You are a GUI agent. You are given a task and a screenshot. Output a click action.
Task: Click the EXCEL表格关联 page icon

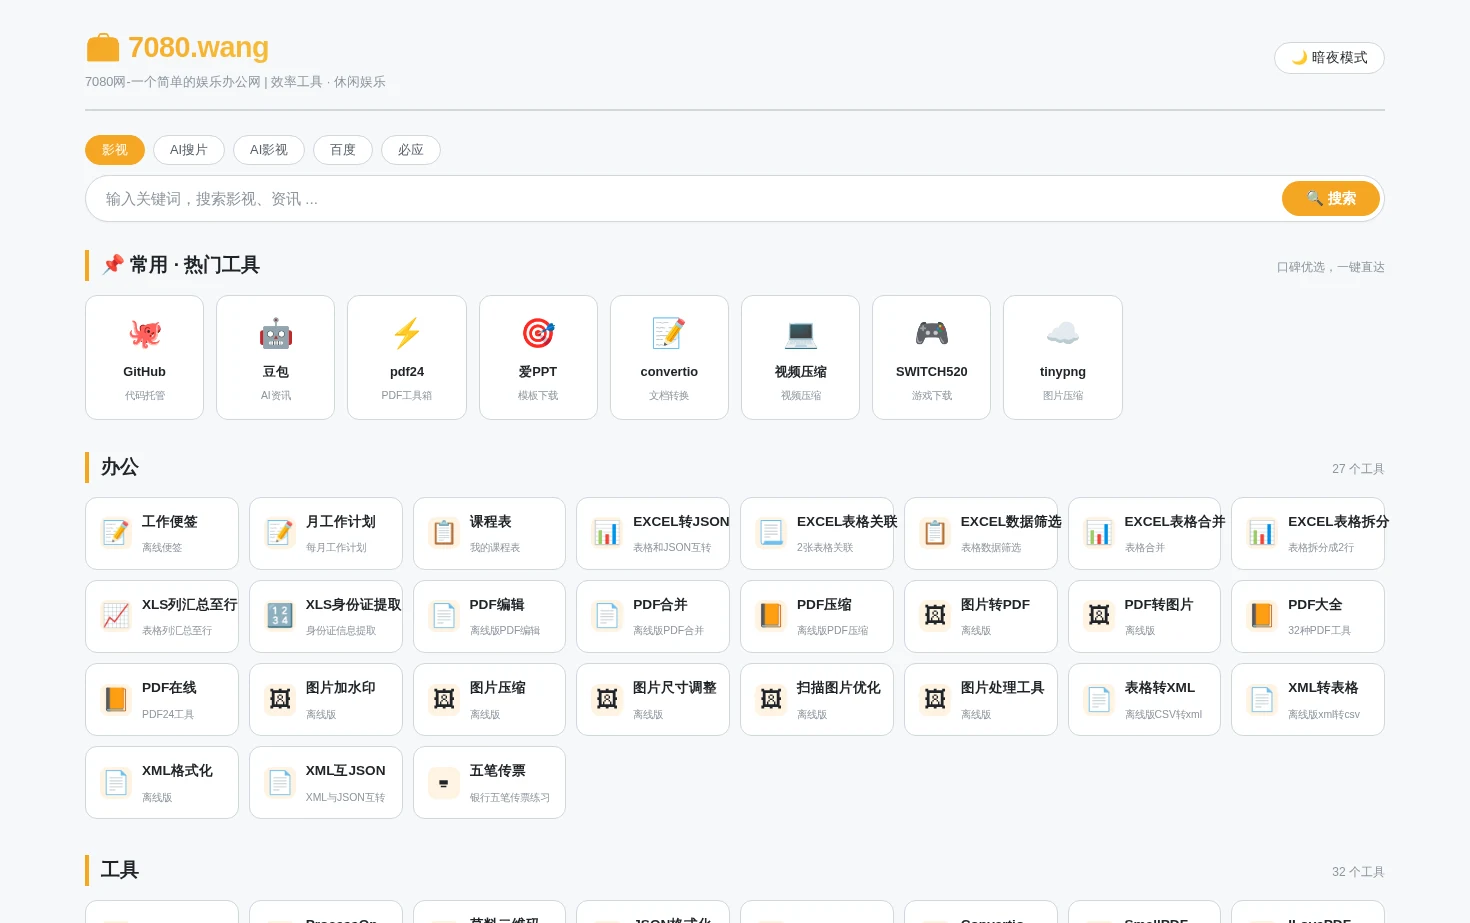pos(771,533)
